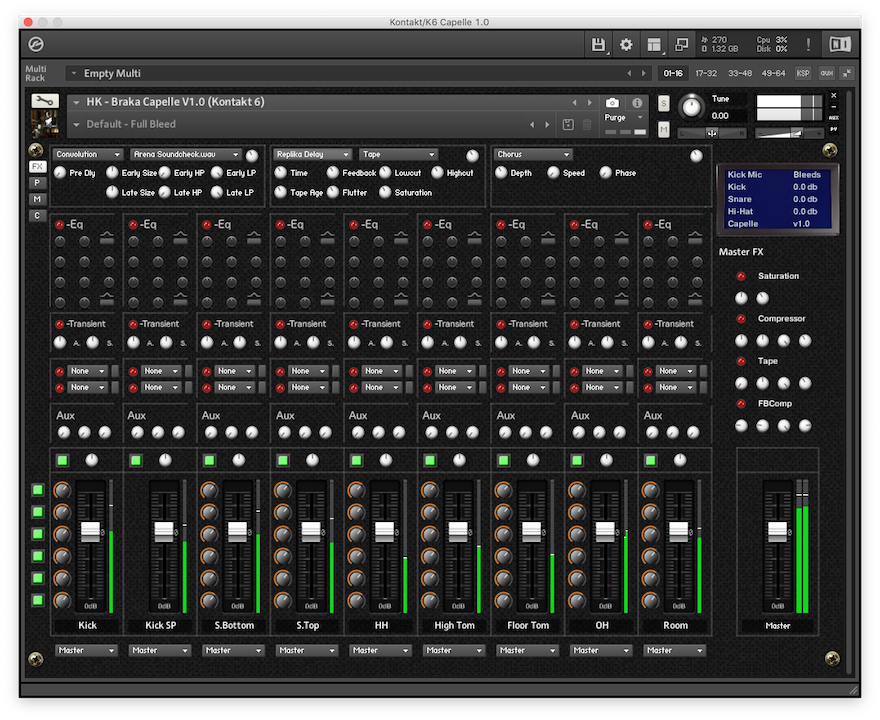
Task: Open instrument edit mode wrench icon
Action: (44, 100)
